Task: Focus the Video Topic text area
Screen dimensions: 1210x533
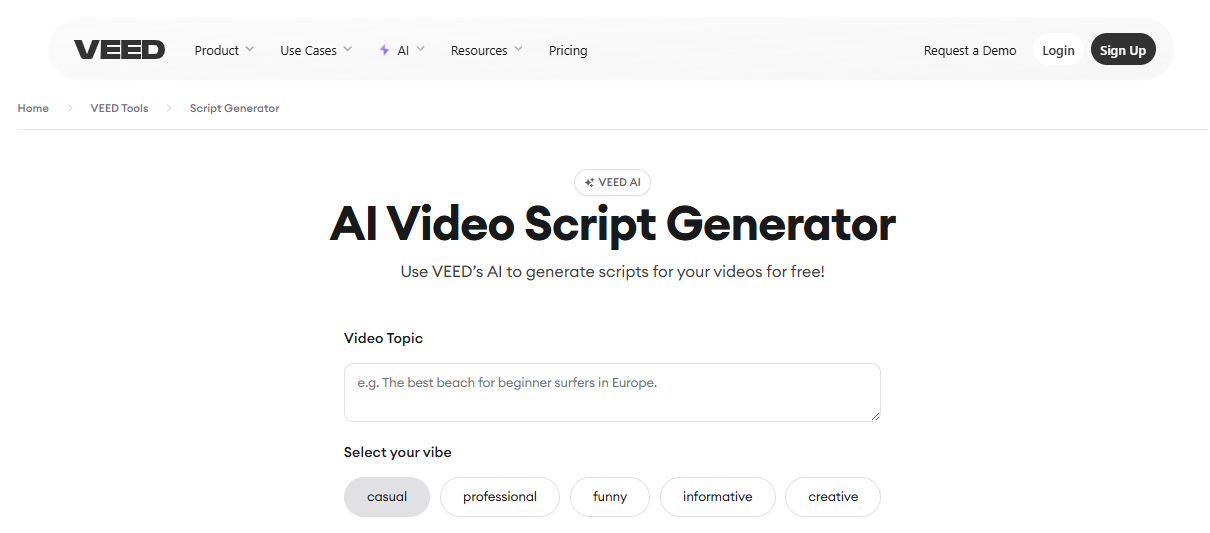Action: [612, 392]
